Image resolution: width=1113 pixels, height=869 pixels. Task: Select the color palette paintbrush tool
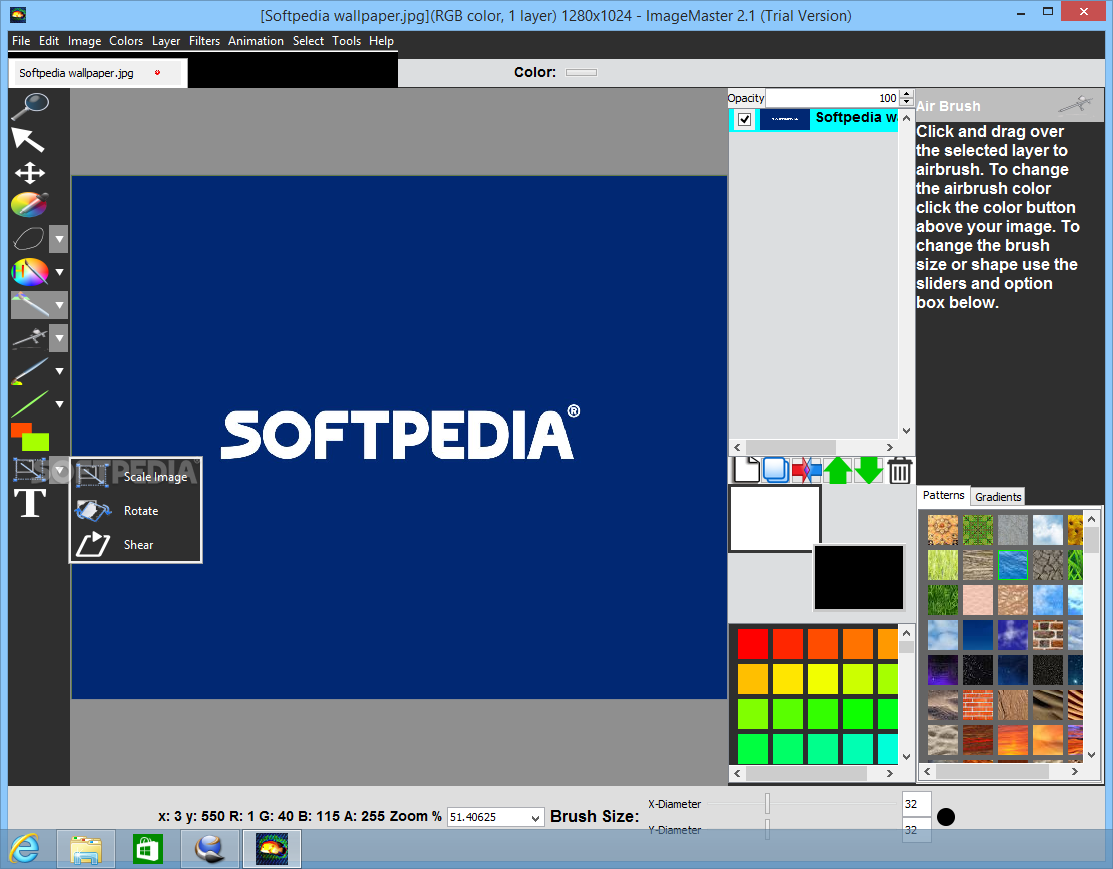tap(30, 272)
